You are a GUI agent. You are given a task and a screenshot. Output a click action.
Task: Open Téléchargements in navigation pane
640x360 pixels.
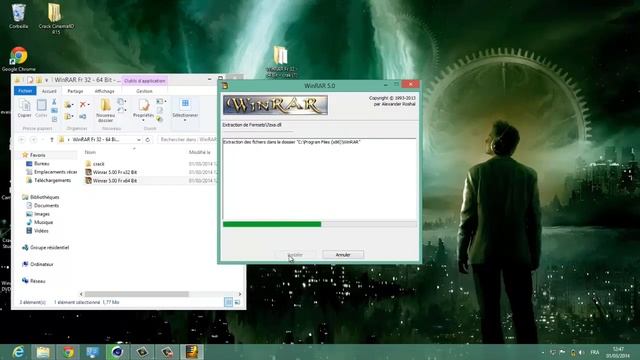52,180
